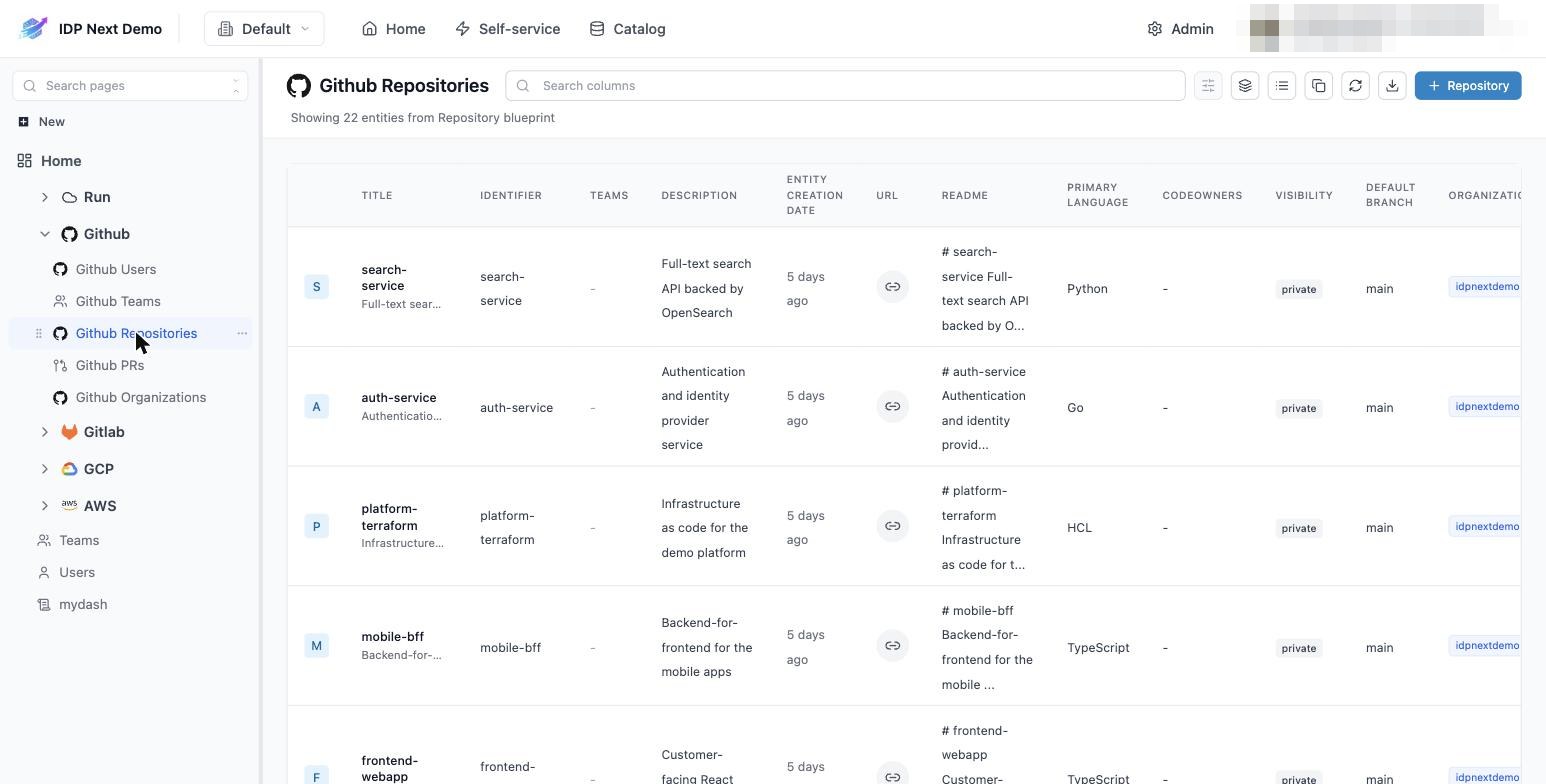The width and height of the screenshot is (1546, 784).
Task: Click the download export icon
Action: [1392, 86]
